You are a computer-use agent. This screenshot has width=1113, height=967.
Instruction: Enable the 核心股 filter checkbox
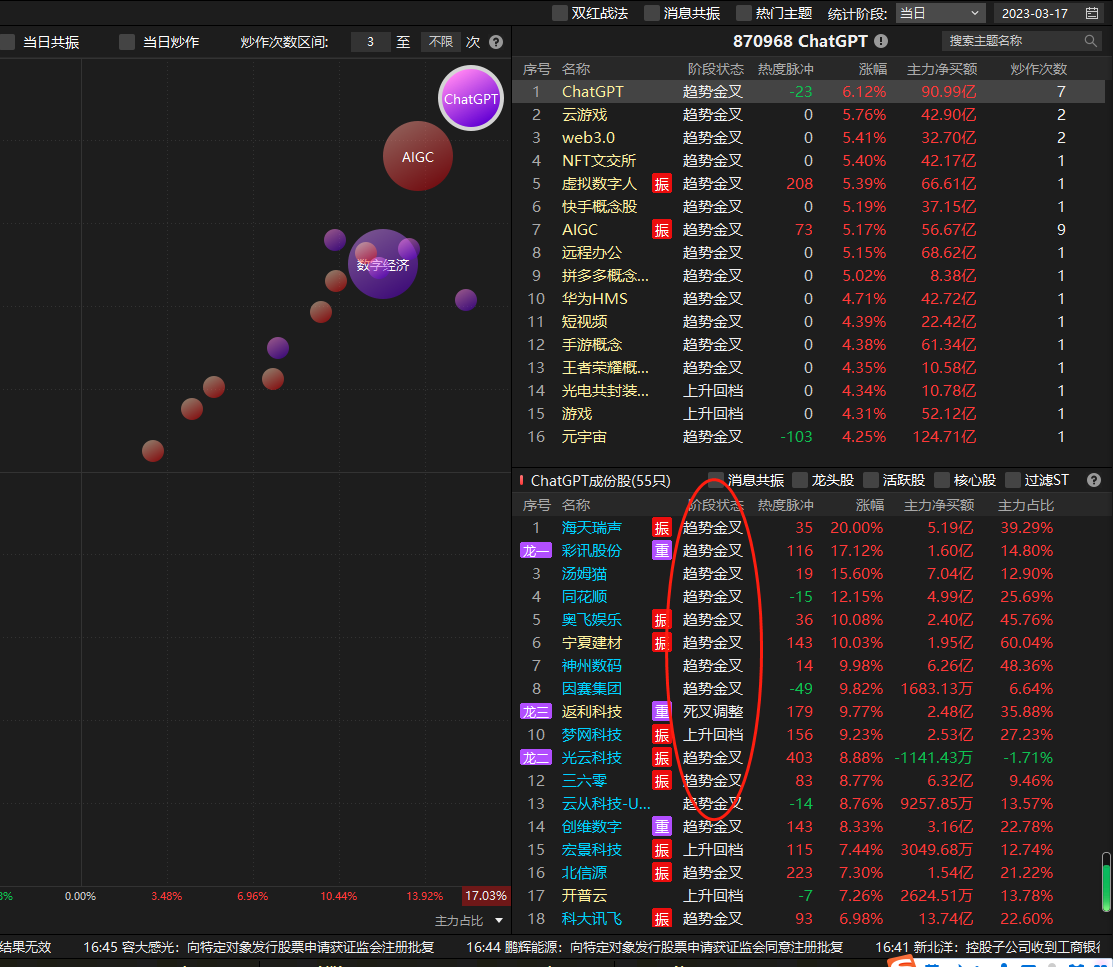tap(942, 480)
